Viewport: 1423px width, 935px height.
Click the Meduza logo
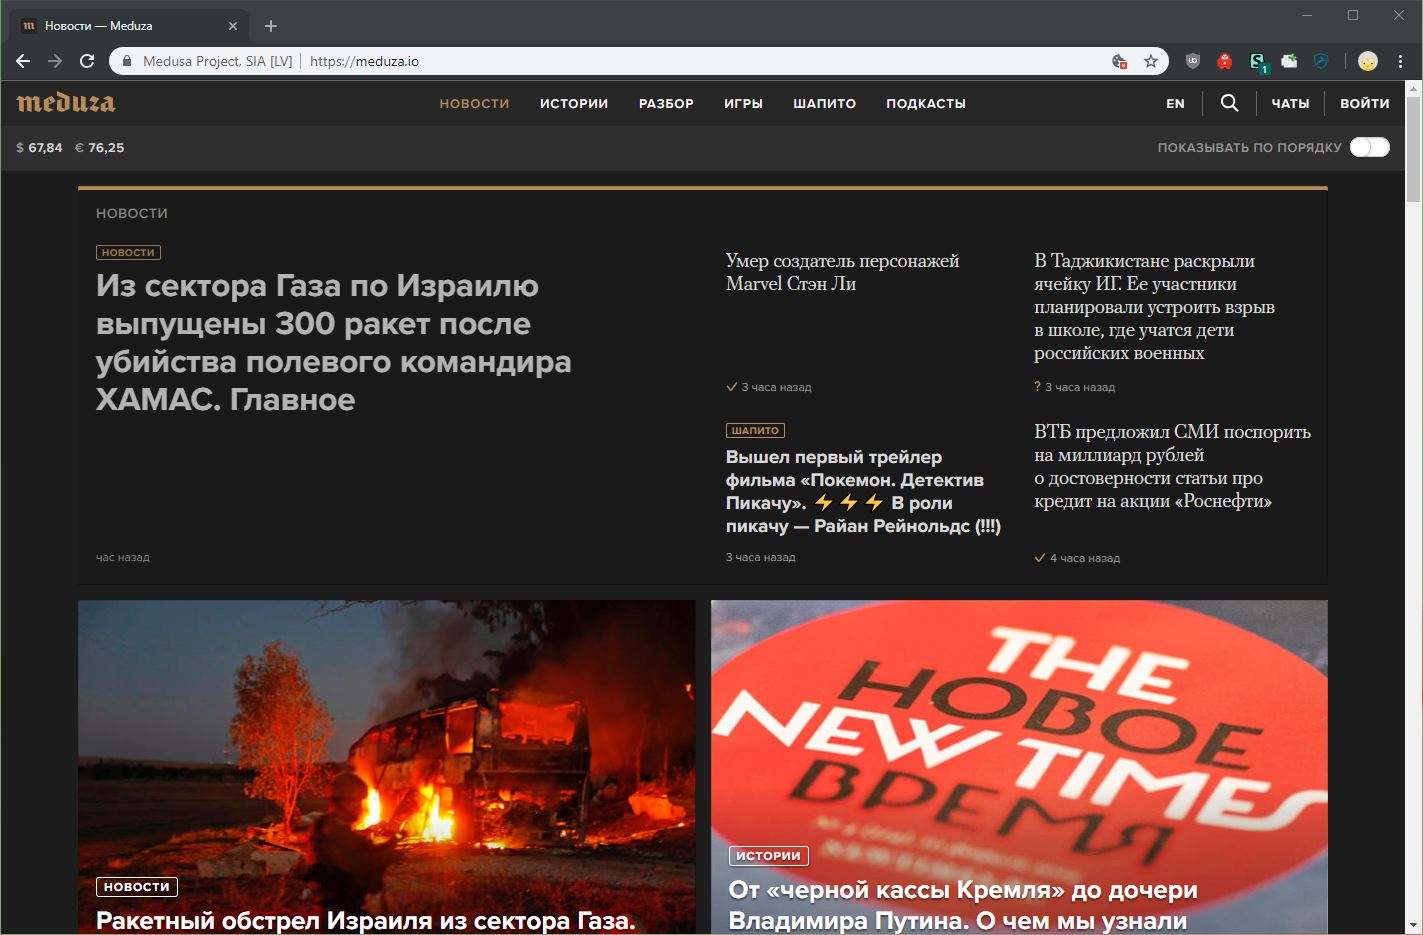pyautogui.click(x=66, y=102)
